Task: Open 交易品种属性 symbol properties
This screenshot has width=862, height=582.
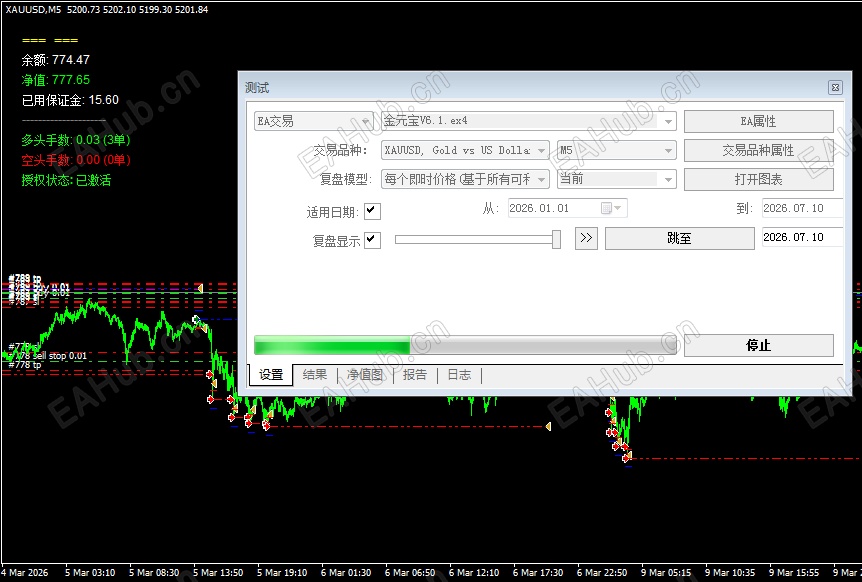Action: (759, 151)
